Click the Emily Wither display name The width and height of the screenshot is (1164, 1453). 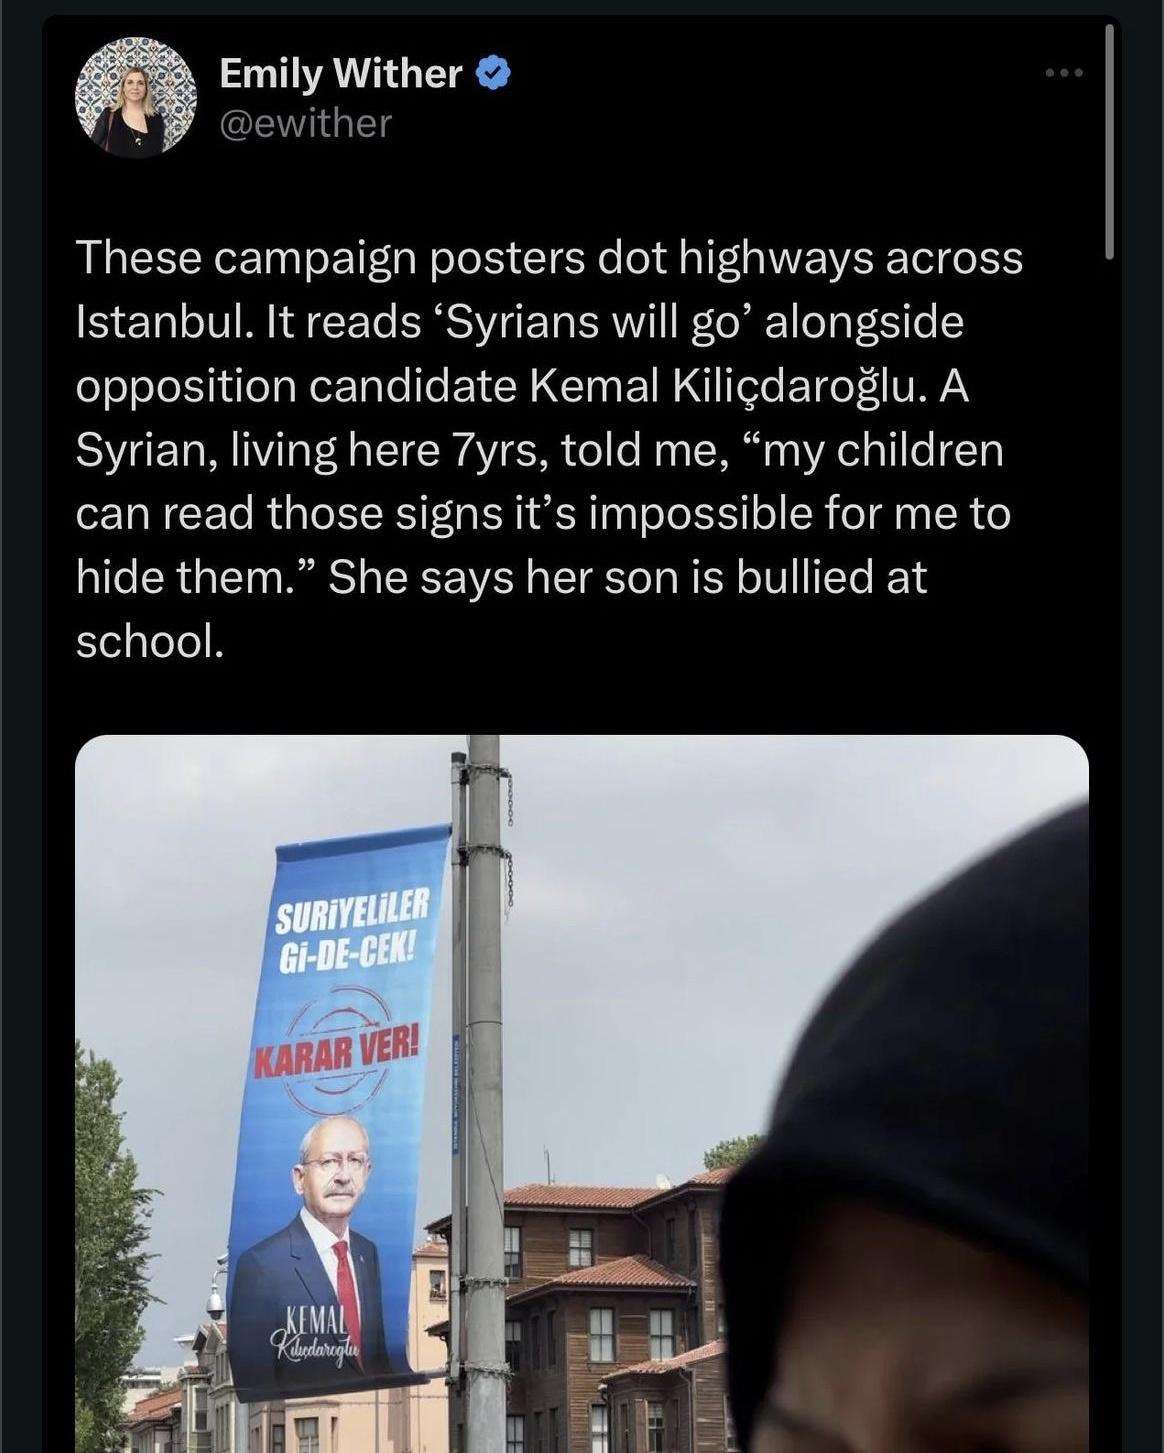(340, 73)
